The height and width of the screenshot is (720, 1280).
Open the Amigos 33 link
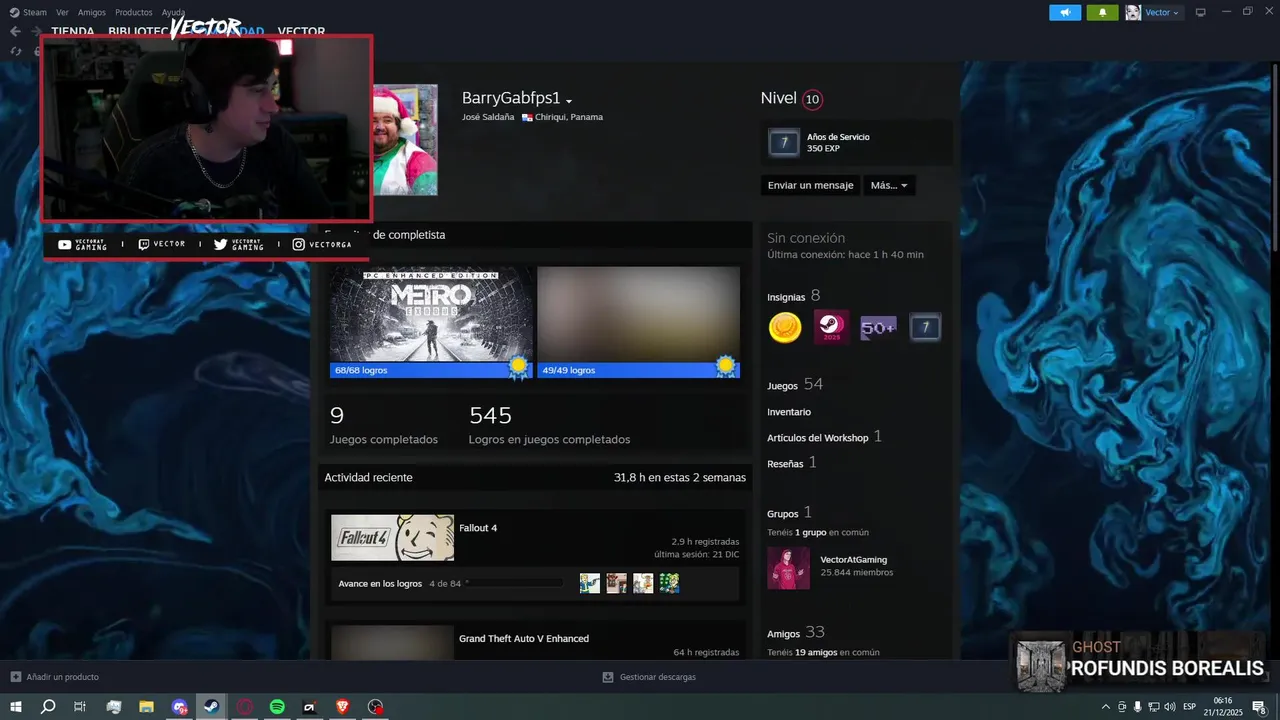click(x=796, y=632)
